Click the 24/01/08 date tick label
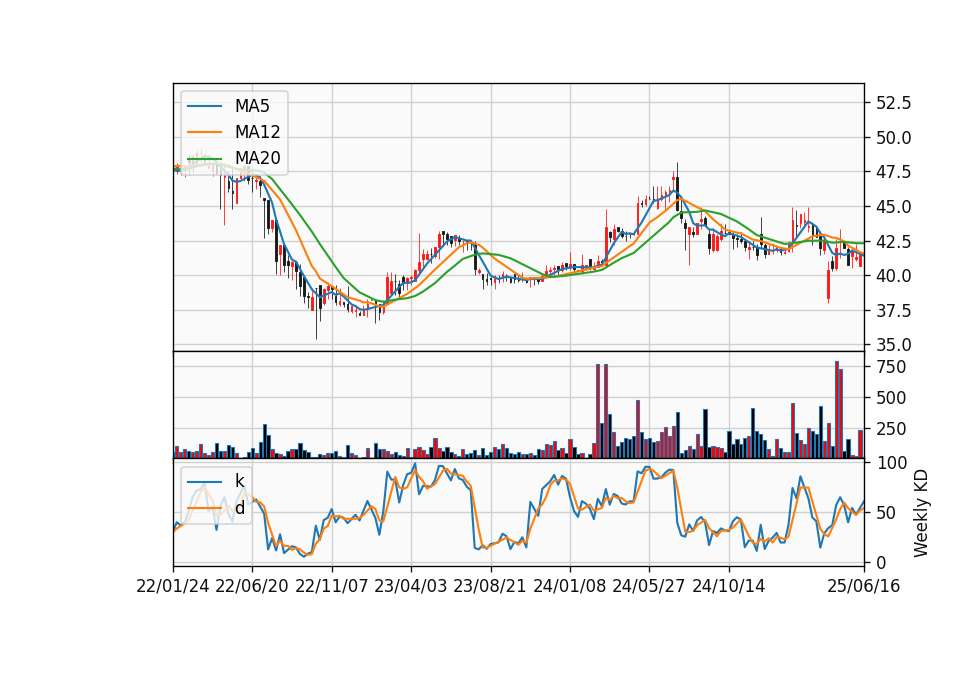Screen dimensions: 960x690 [569, 587]
